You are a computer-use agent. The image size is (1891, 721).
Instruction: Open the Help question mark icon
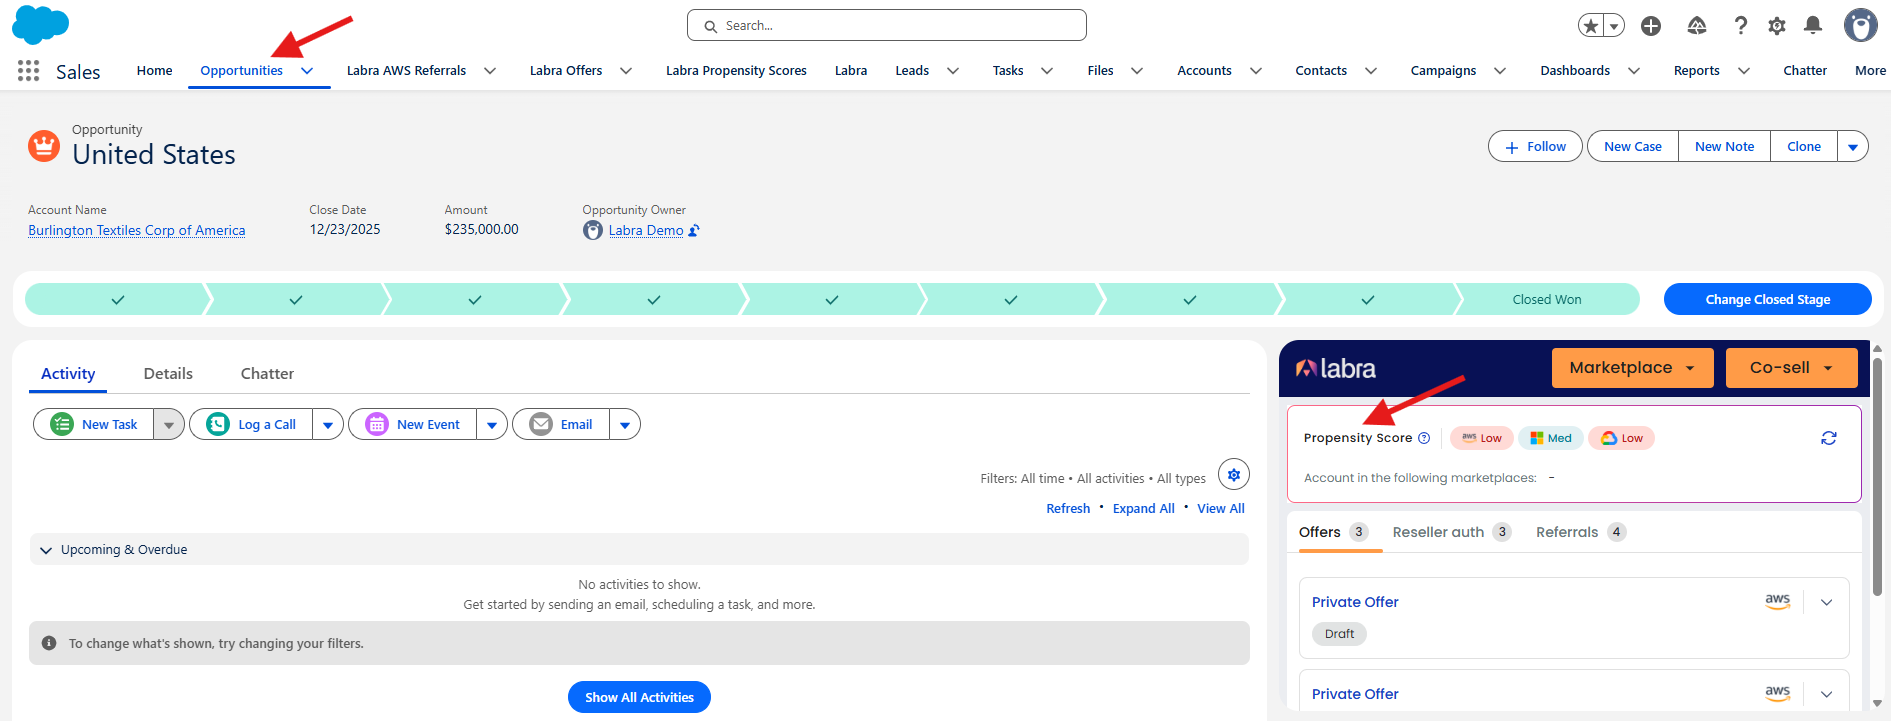pos(1741,26)
